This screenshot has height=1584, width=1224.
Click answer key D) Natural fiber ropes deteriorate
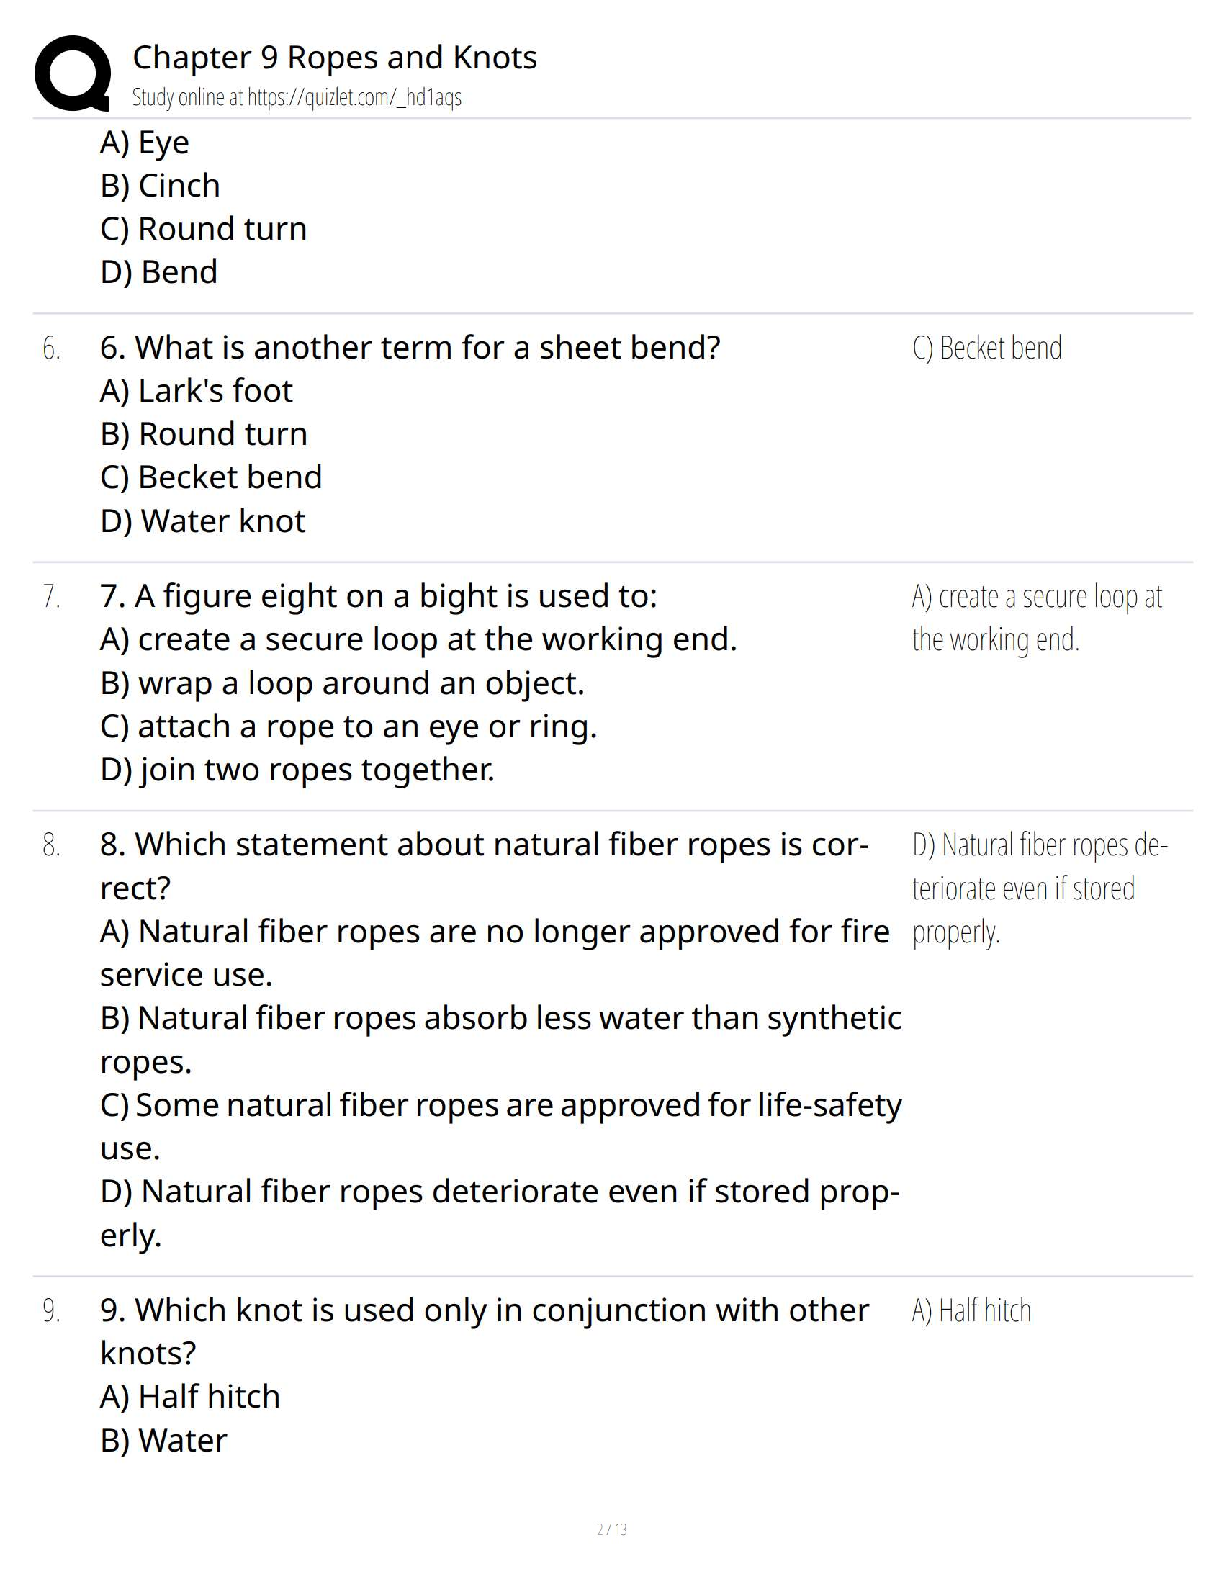tap(1040, 888)
